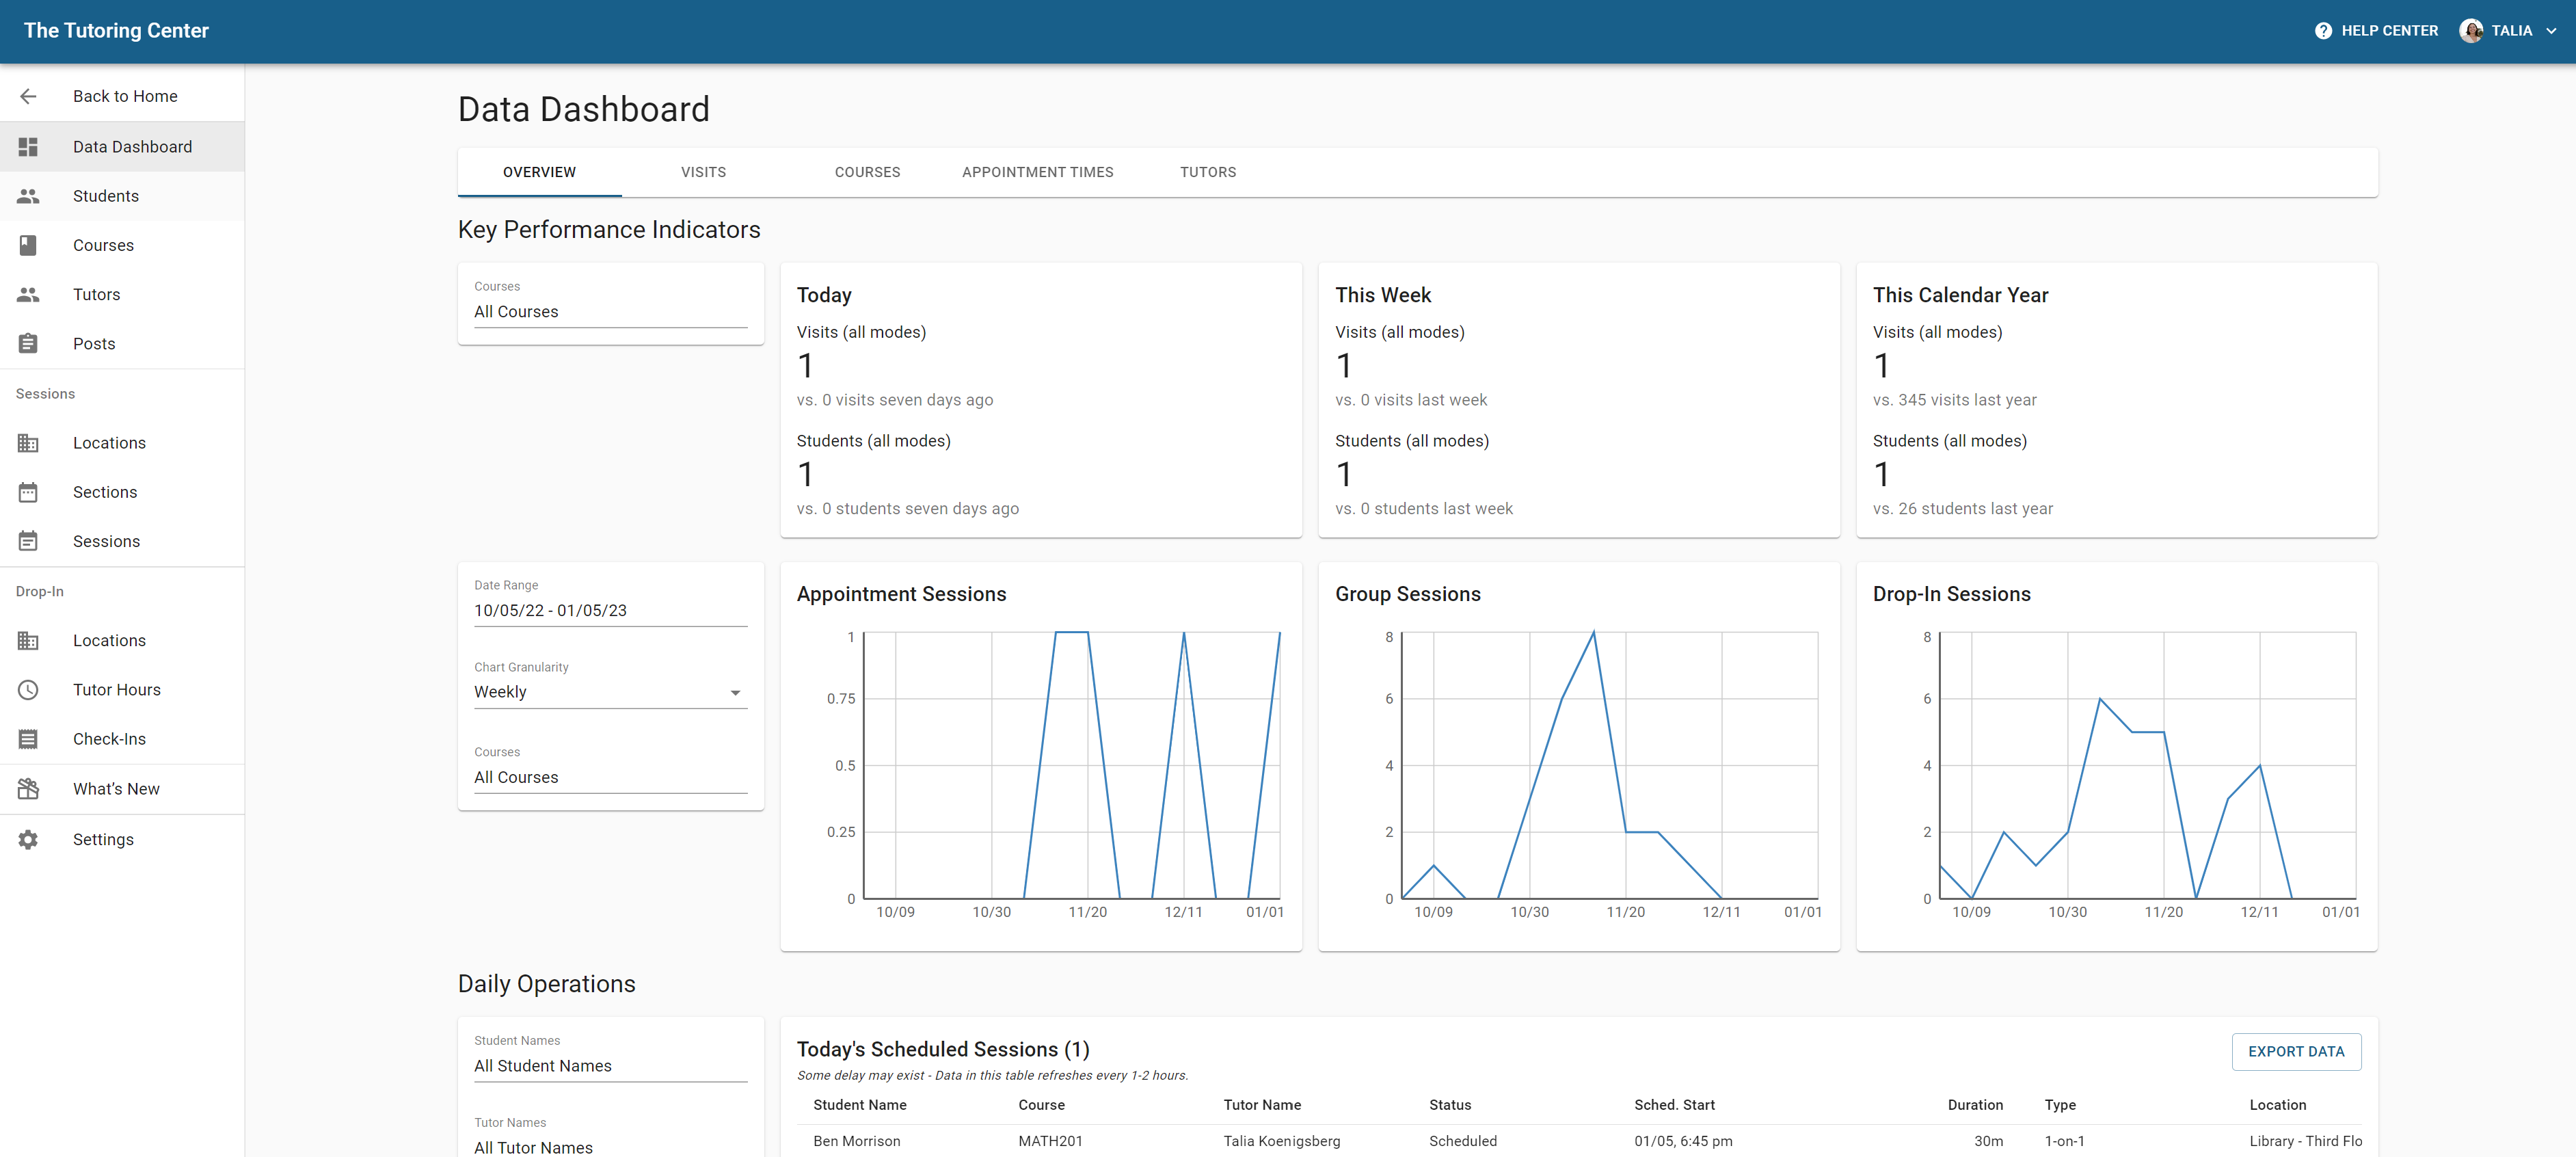This screenshot has width=2576, height=1157.
Task: Switch to the Appointment Times tab
Action: [1037, 172]
